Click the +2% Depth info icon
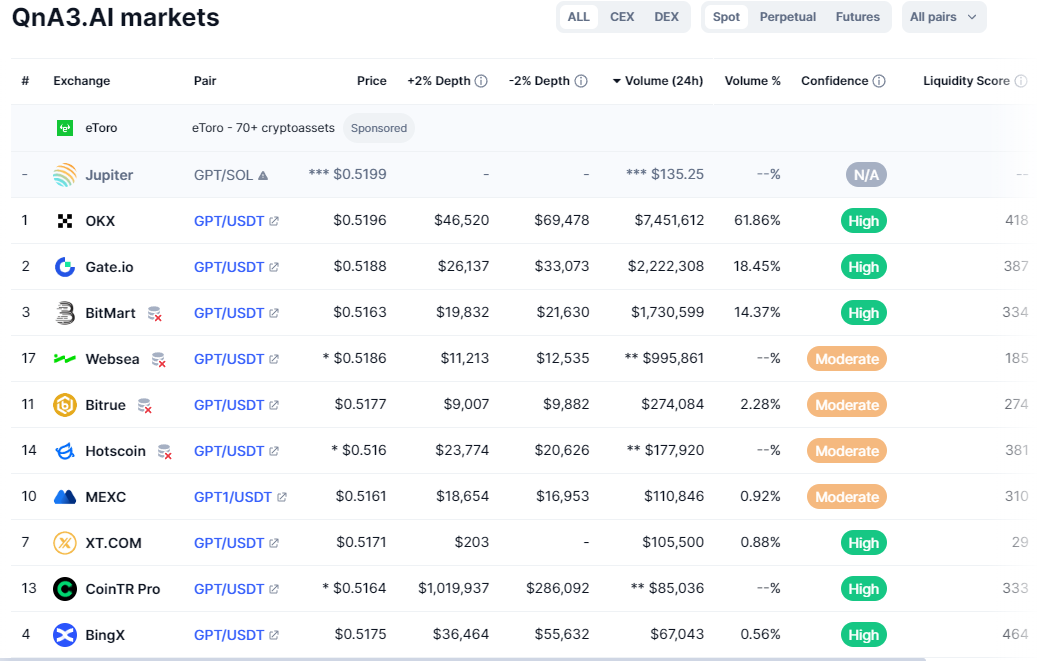The width and height of the screenshot is (1037, 661). [x=481, y=81]
